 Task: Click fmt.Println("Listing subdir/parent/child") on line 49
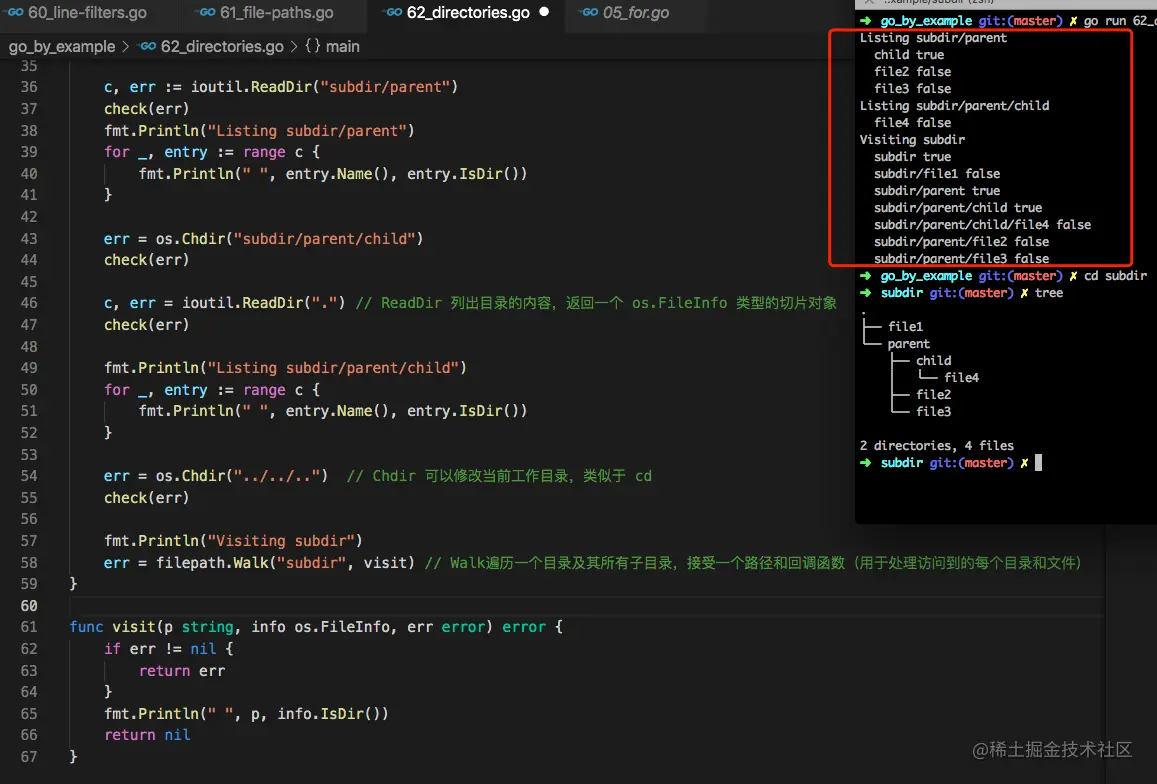[x=285, y=368]
